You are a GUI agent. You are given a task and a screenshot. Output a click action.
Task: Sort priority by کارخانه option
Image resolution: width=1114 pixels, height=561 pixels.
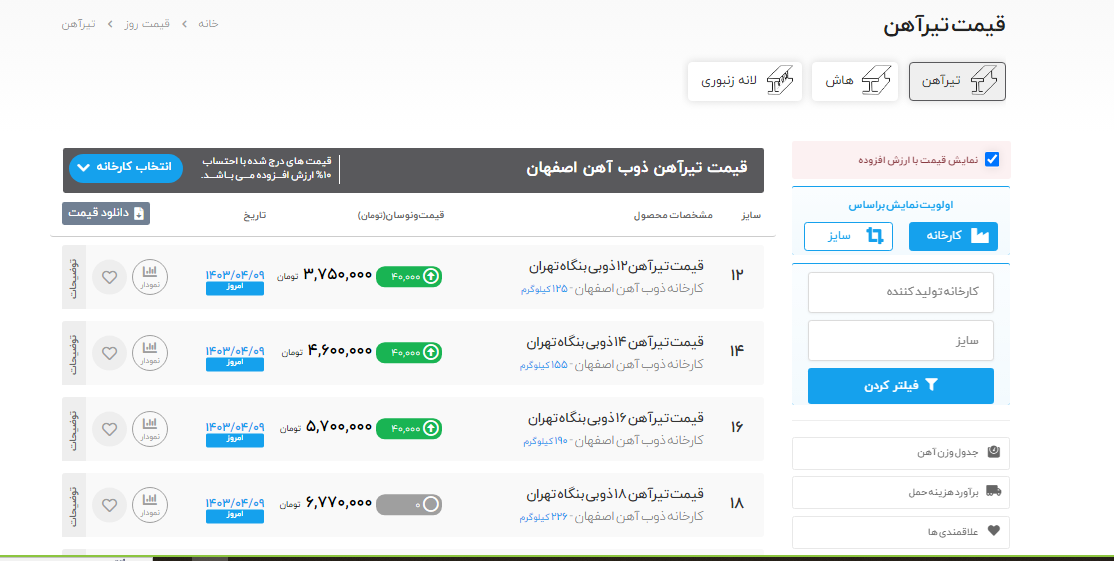[x=953, y=236]
